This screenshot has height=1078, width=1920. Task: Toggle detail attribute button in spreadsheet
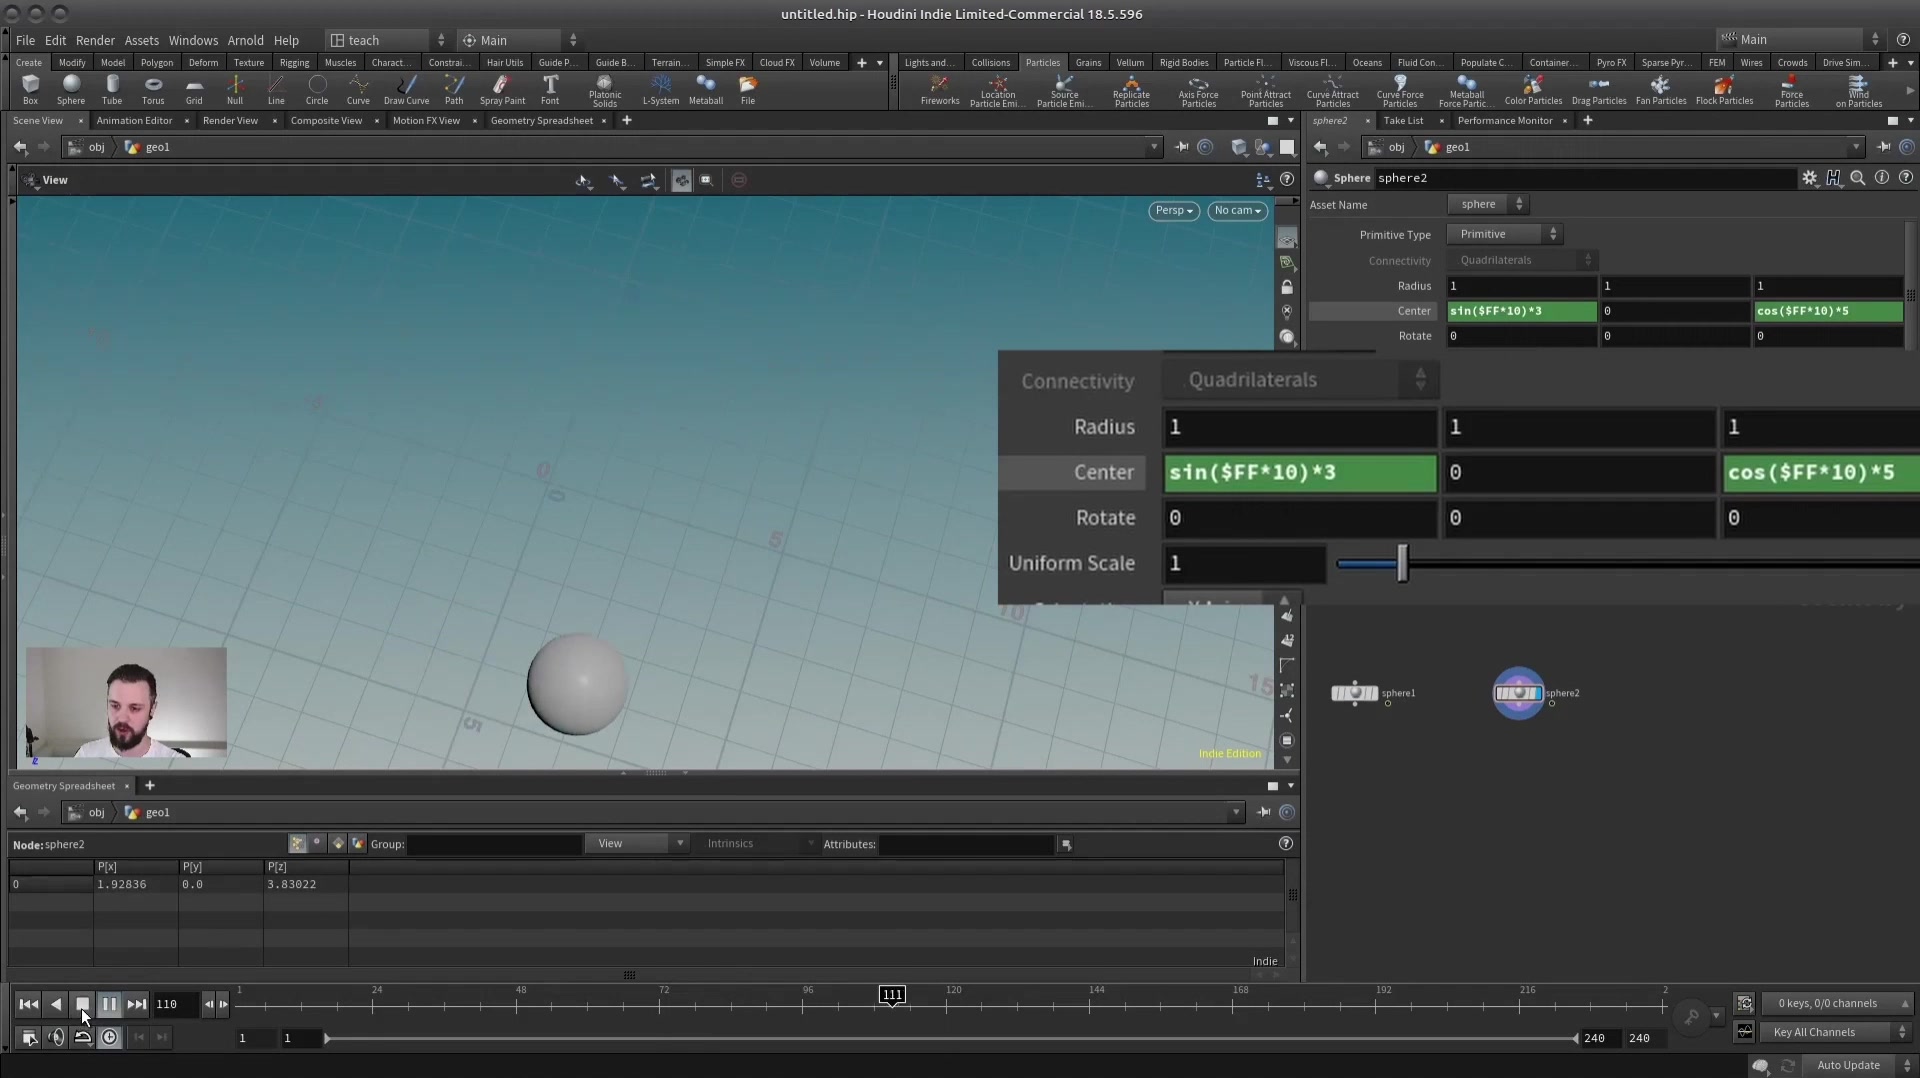[357, 844]
